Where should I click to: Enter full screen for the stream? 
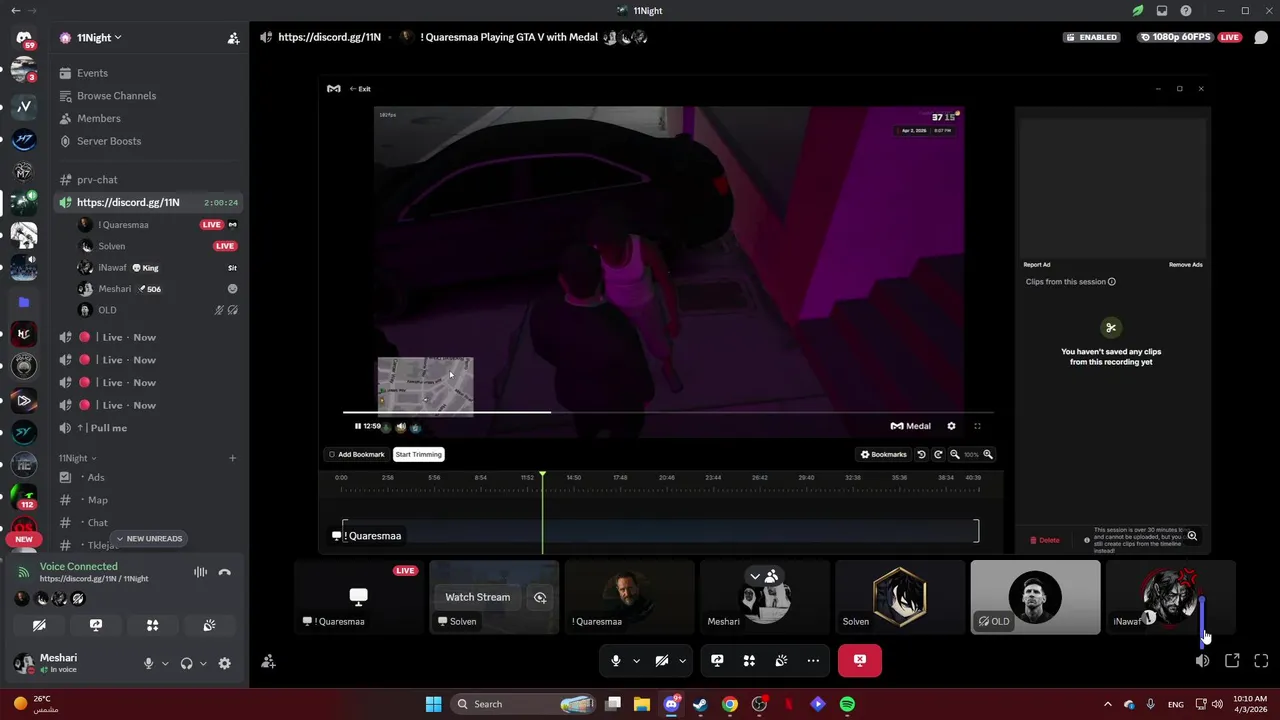coord(1261,660)
